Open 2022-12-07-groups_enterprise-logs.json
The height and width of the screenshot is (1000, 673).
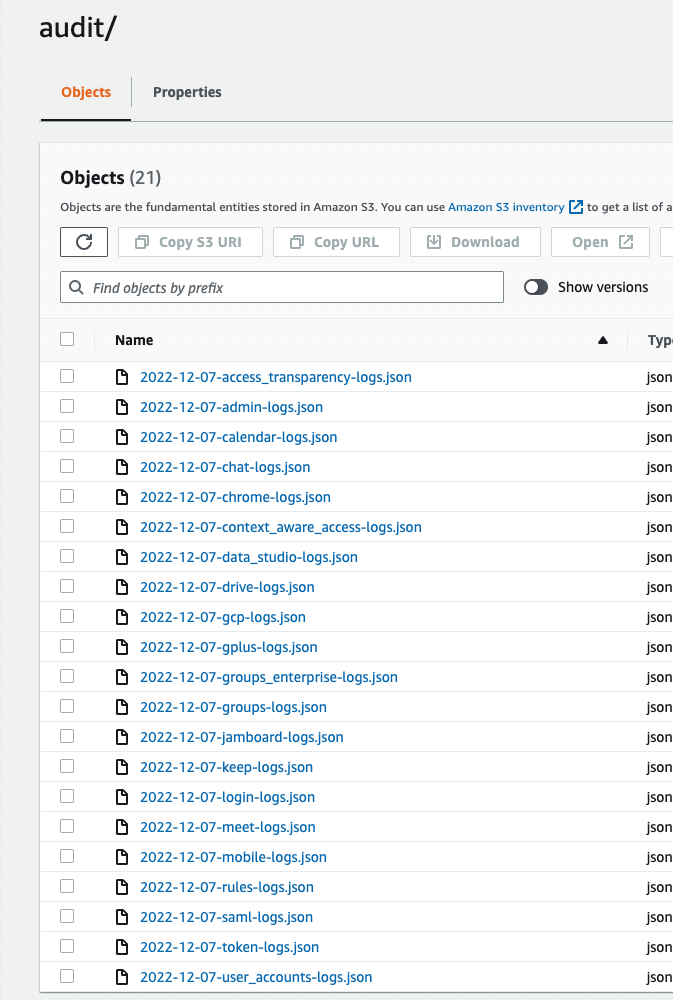click(x=269, y=677)
